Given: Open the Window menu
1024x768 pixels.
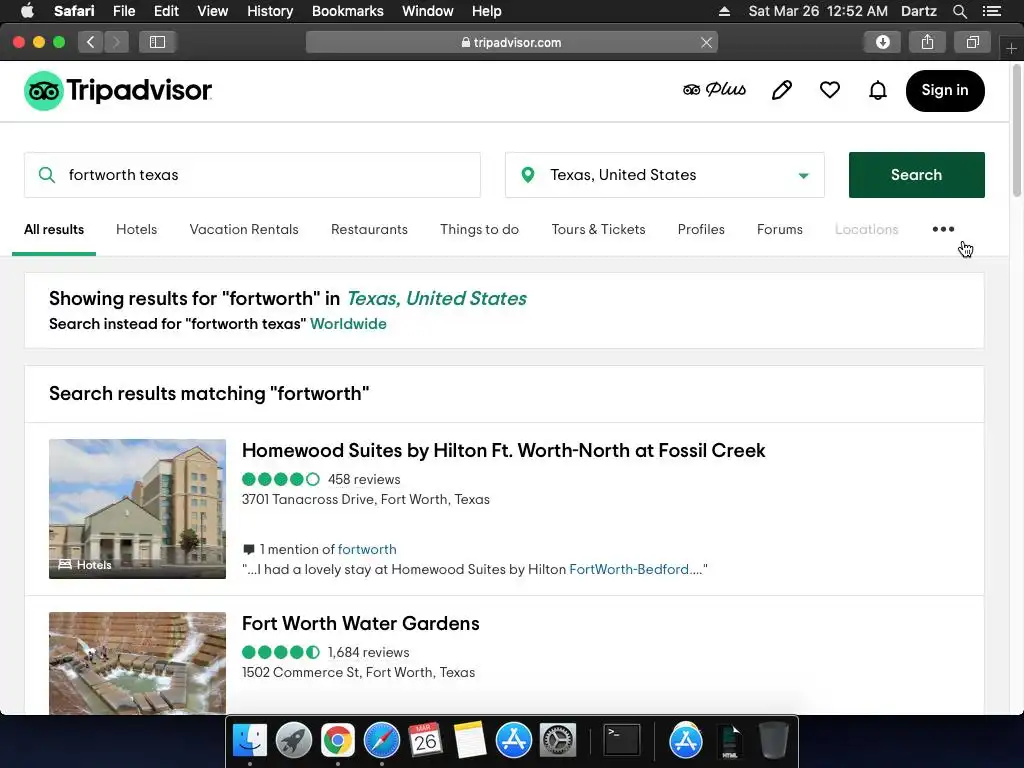Looking at the screenshot, I should coord(427,11).
